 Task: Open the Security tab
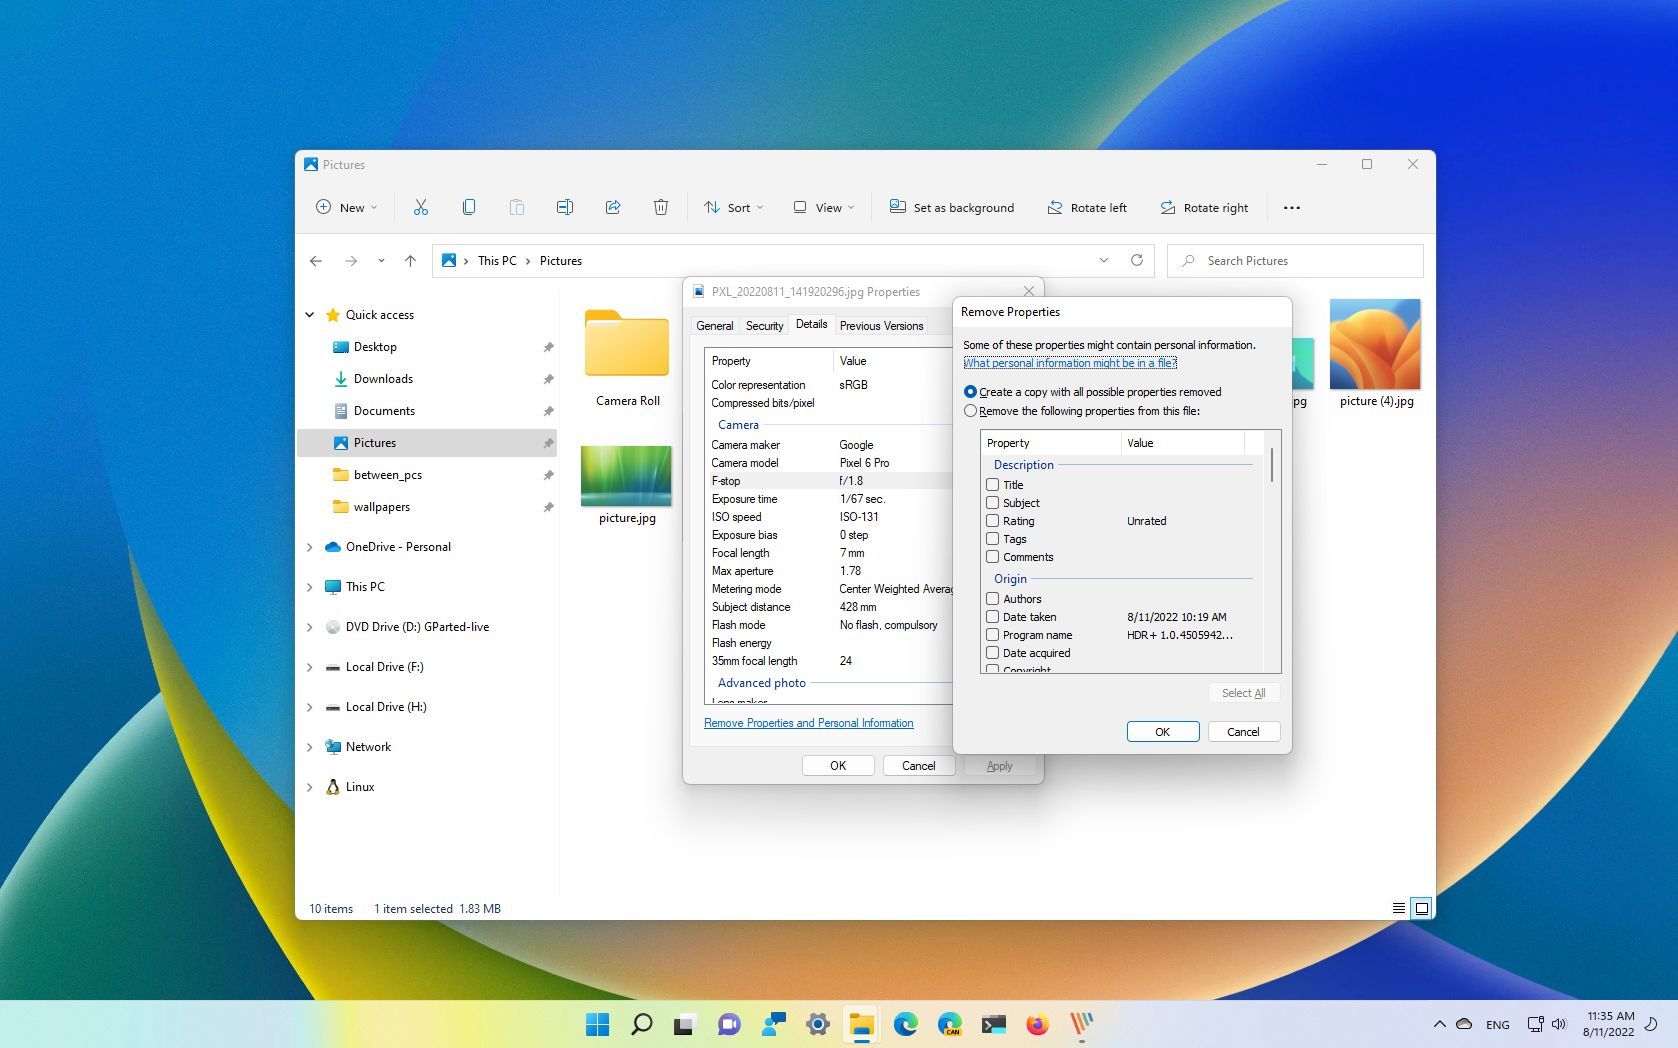tap(764, 325)
